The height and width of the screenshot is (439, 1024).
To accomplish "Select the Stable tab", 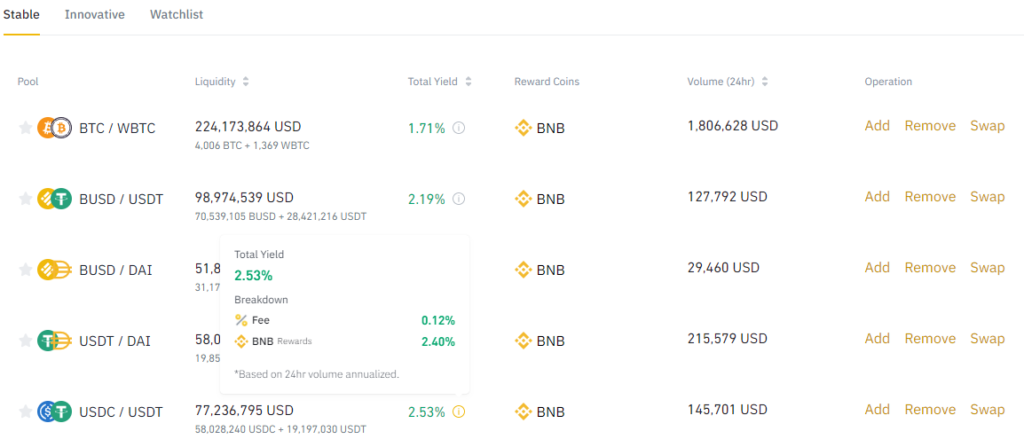I will 21,15.
